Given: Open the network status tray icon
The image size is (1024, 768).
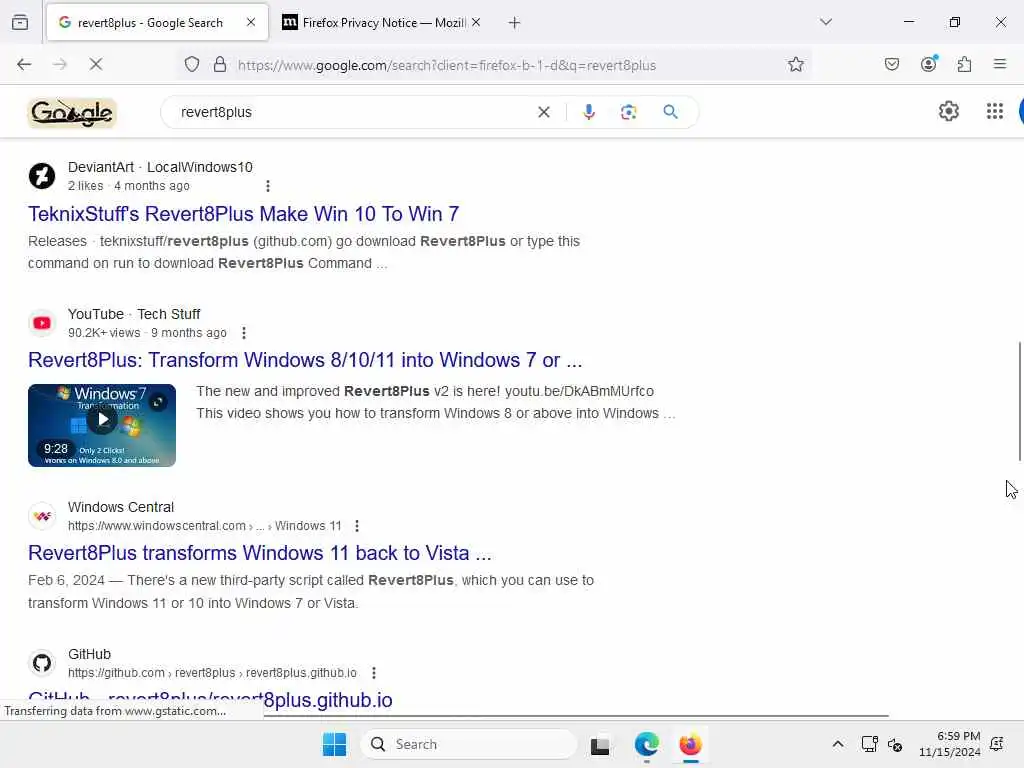Looking at the screenshot, I should (x=869, y=744).
